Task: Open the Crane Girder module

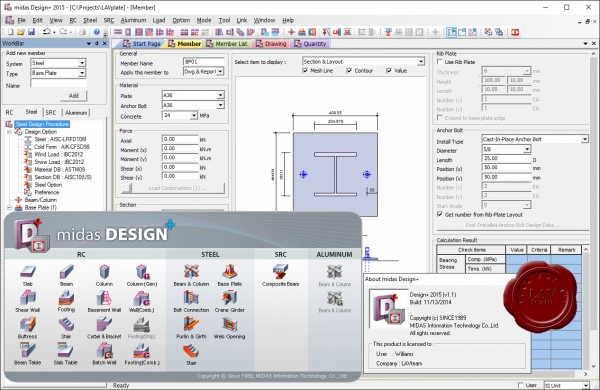Action: (230, 298)
